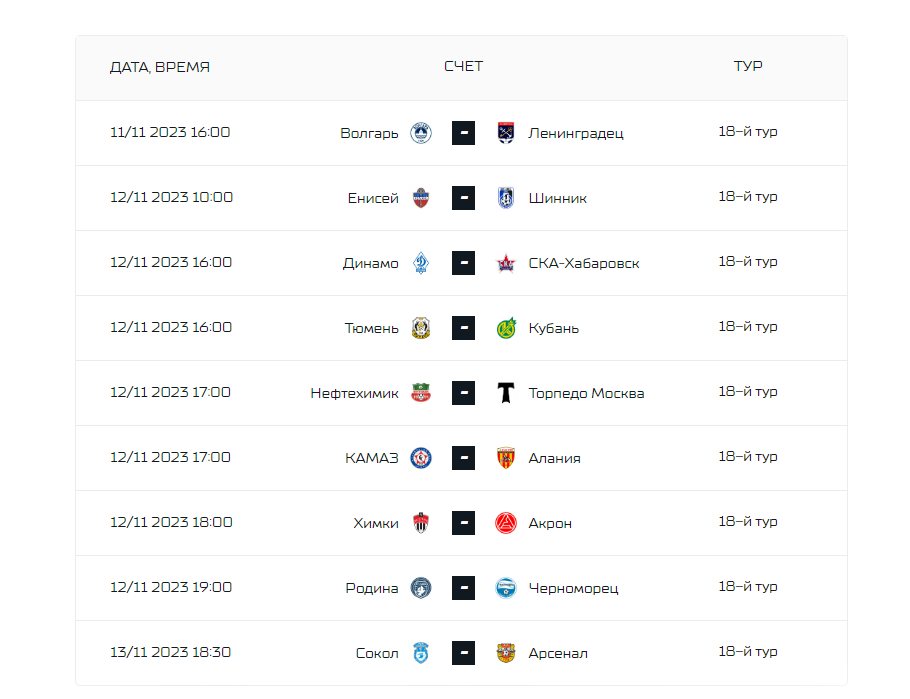Click the Торпедо Москва T logo
Viewport: 910px width, 699px height.
[506, 393]
